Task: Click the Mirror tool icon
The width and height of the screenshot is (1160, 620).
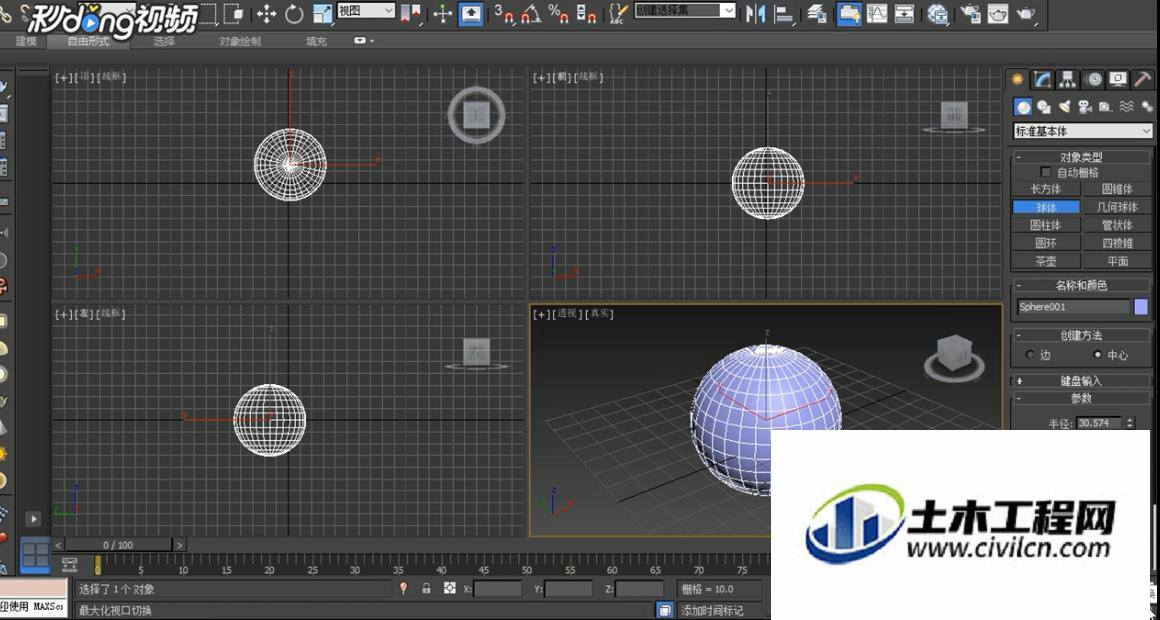Action: 755,13
